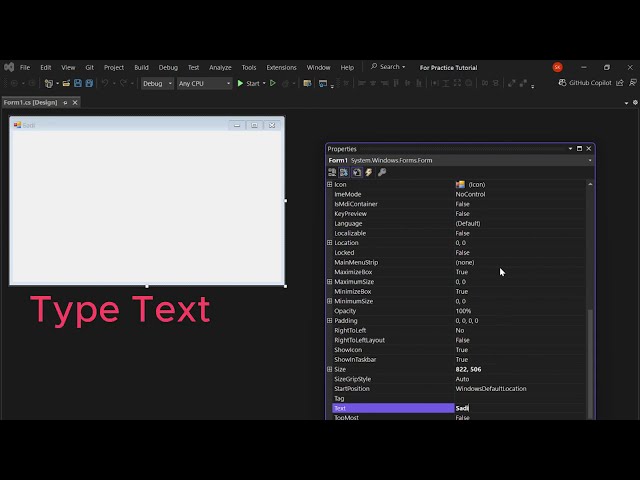Open the Edit menu
The height and width of the screenshot is (480, 640).
46,67
